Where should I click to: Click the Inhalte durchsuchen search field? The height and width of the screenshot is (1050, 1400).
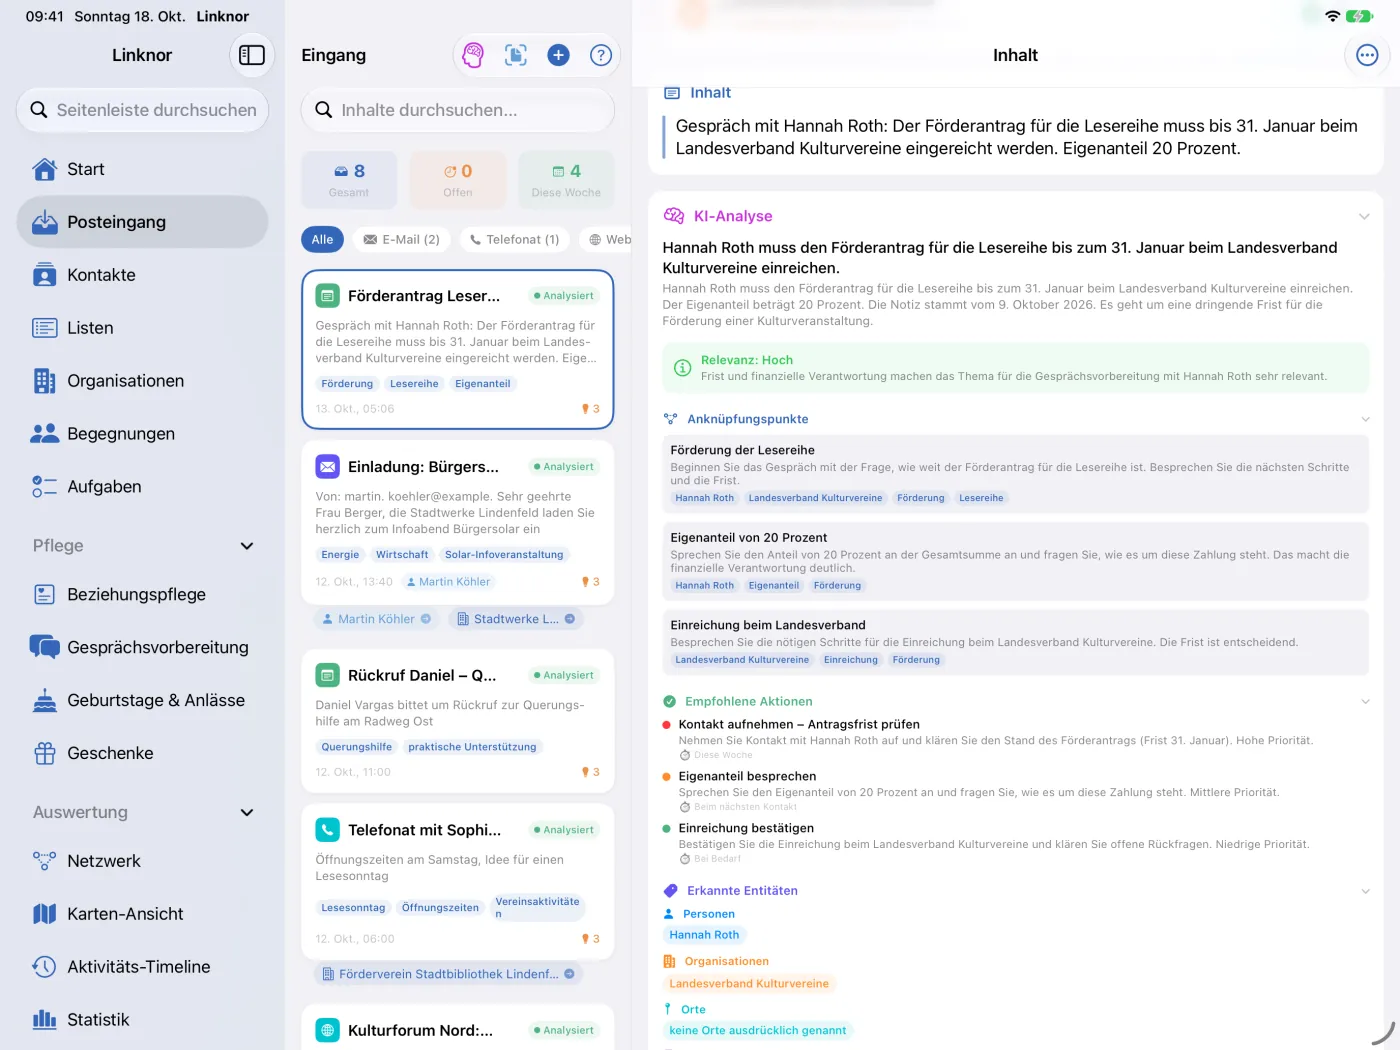(x=458, y=110)
